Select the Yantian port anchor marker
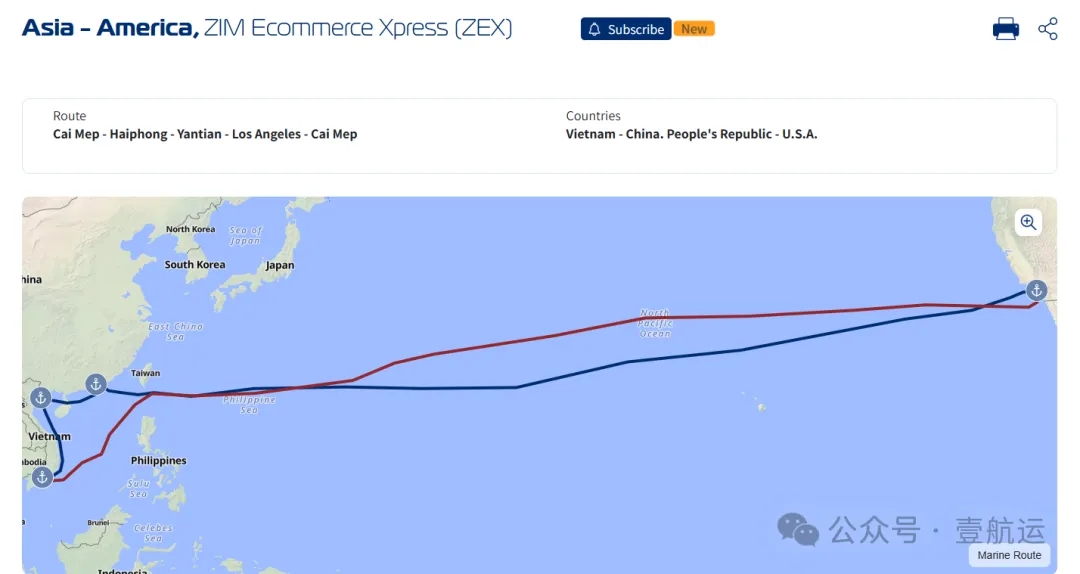The height and width of the screenshot is (574, 1080). (x=96, y=384)
